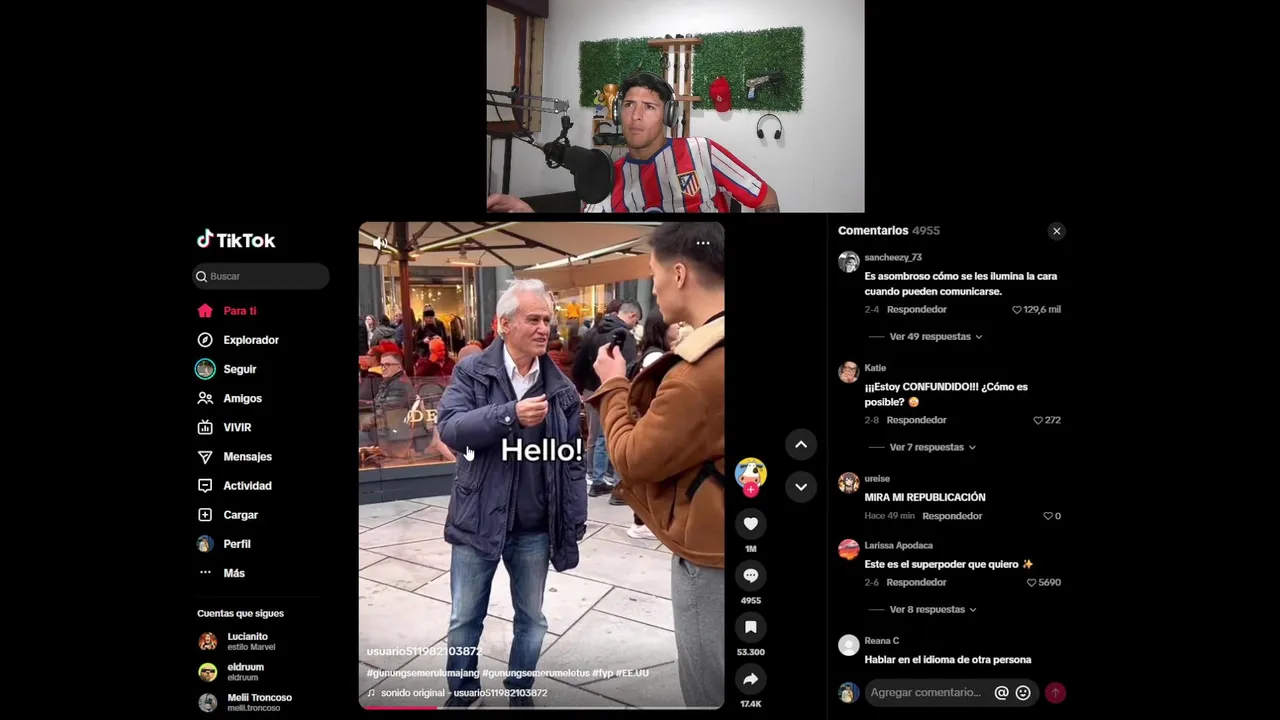This screenshot has height=720, width=1280.
Task: Reply to Larissa Apodaca's comment
Action: tap(916, 582)
